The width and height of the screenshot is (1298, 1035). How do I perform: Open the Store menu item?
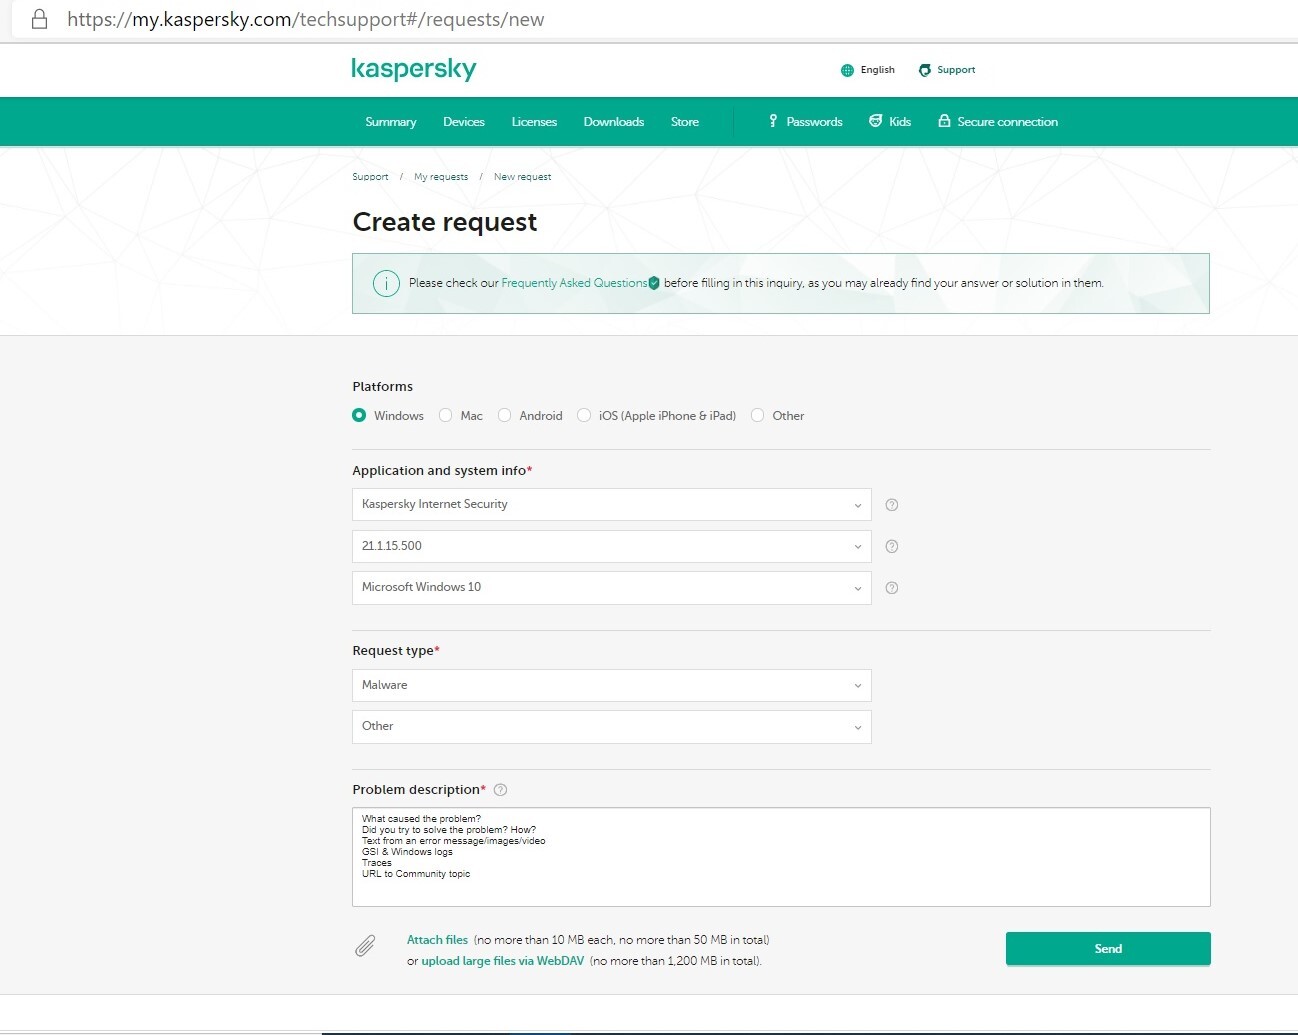(x=685, y=122)
